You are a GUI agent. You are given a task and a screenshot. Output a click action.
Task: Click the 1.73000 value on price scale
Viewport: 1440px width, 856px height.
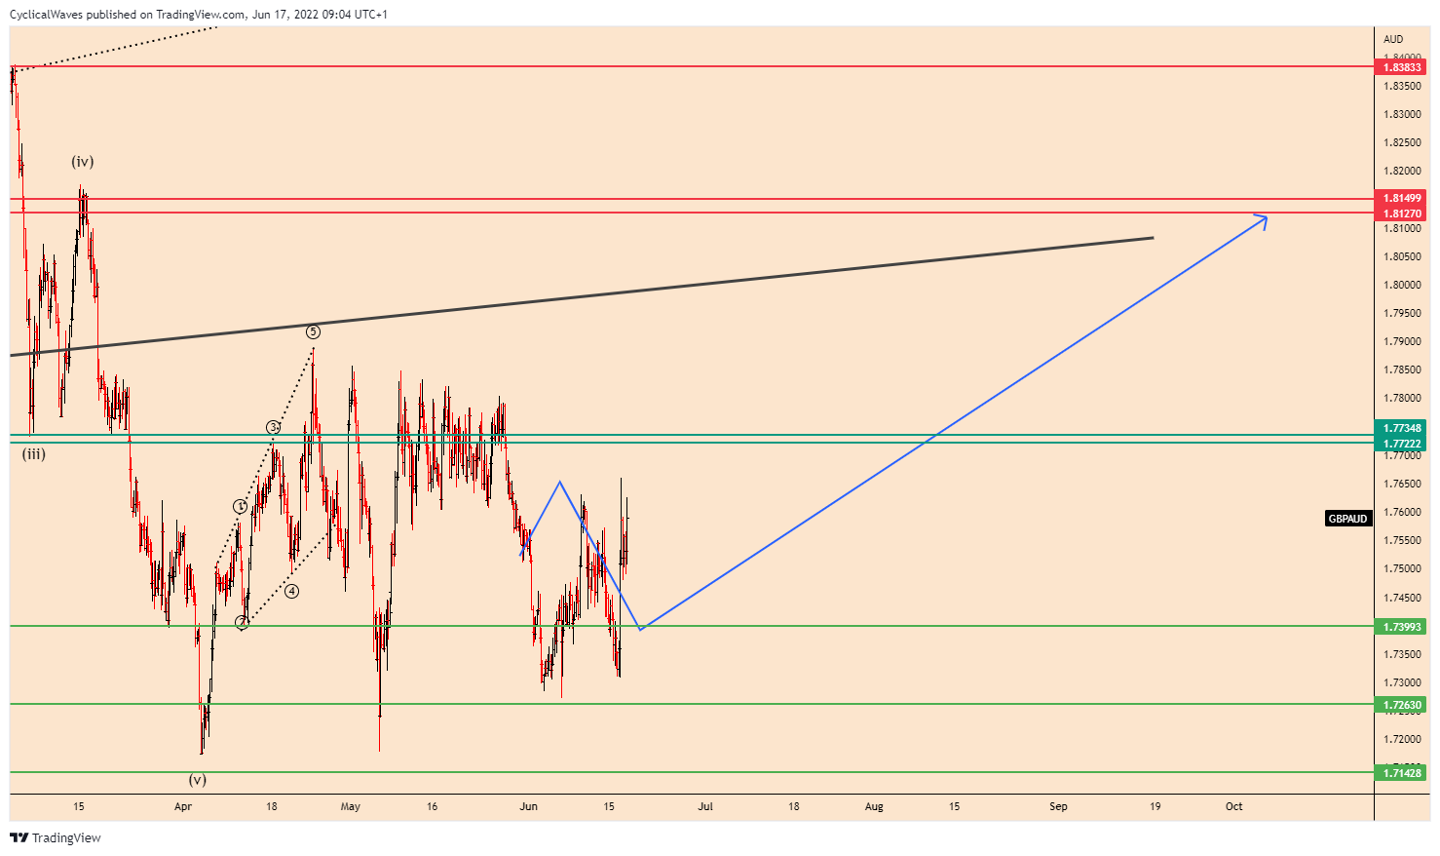click(1402, 682)
